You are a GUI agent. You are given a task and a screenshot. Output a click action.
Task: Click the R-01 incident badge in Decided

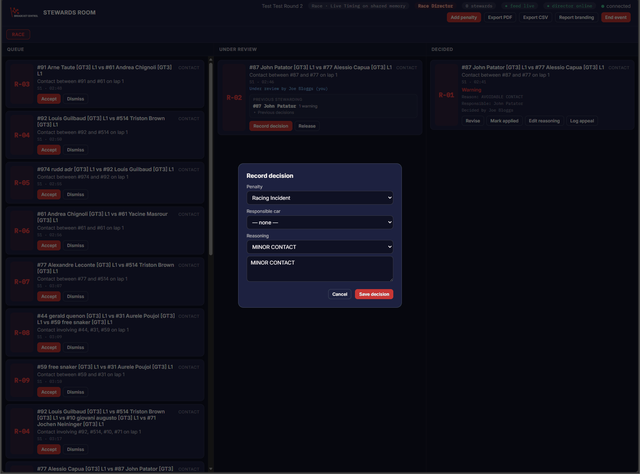(x=446, y=95)
